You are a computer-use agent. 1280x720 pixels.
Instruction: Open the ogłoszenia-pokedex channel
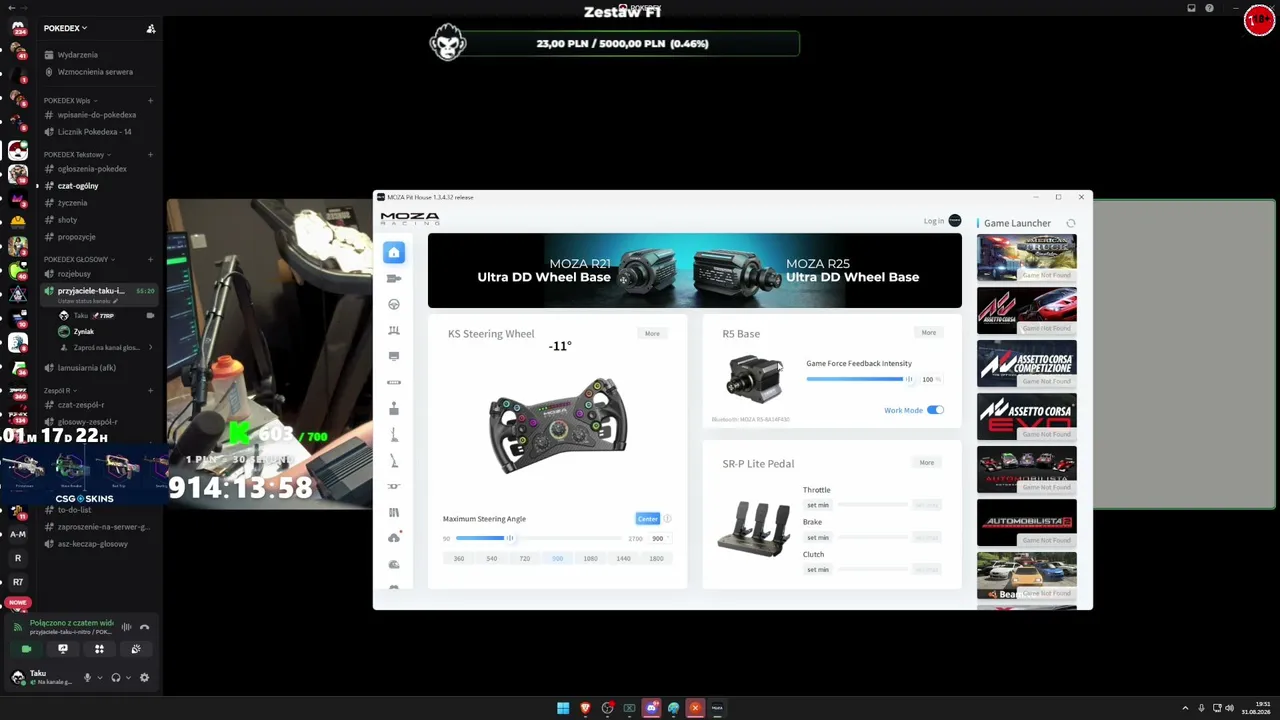point(92,169)
